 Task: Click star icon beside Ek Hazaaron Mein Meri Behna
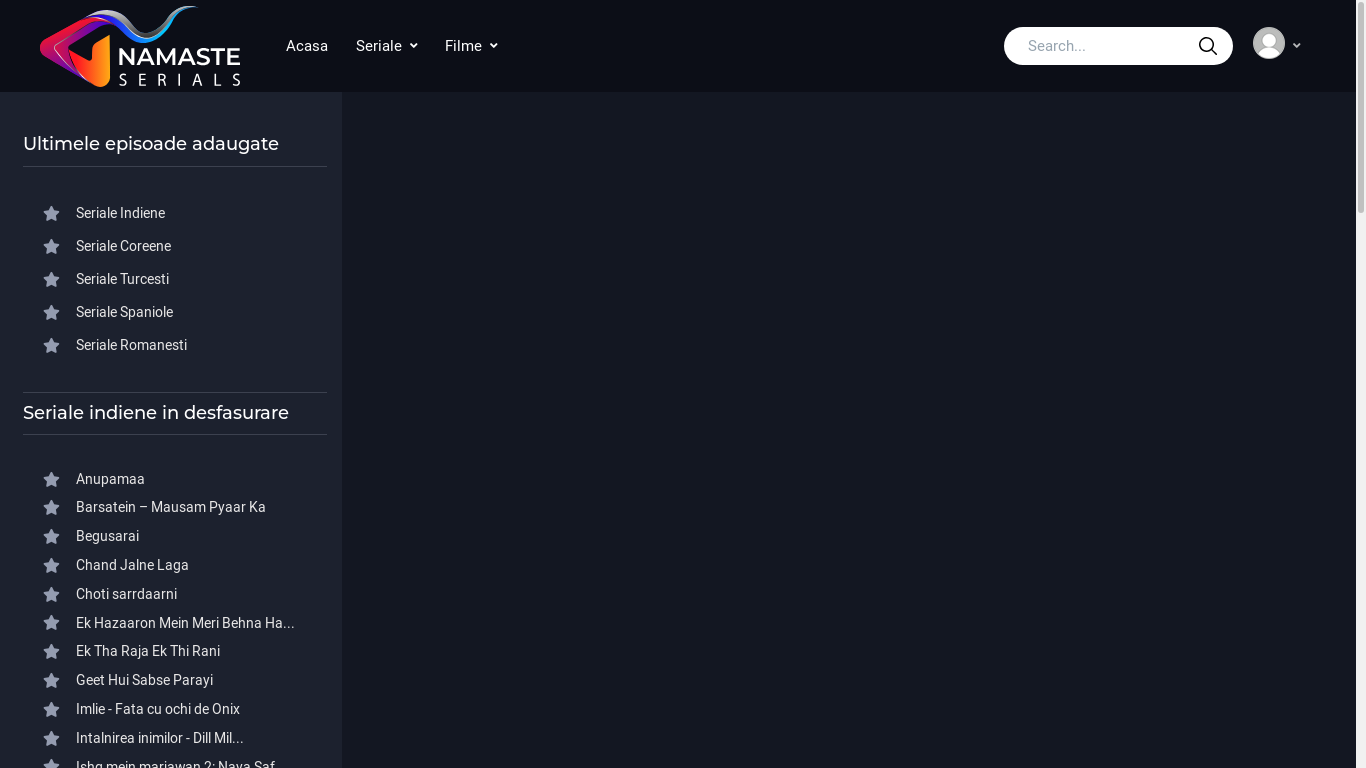(51, 622)
